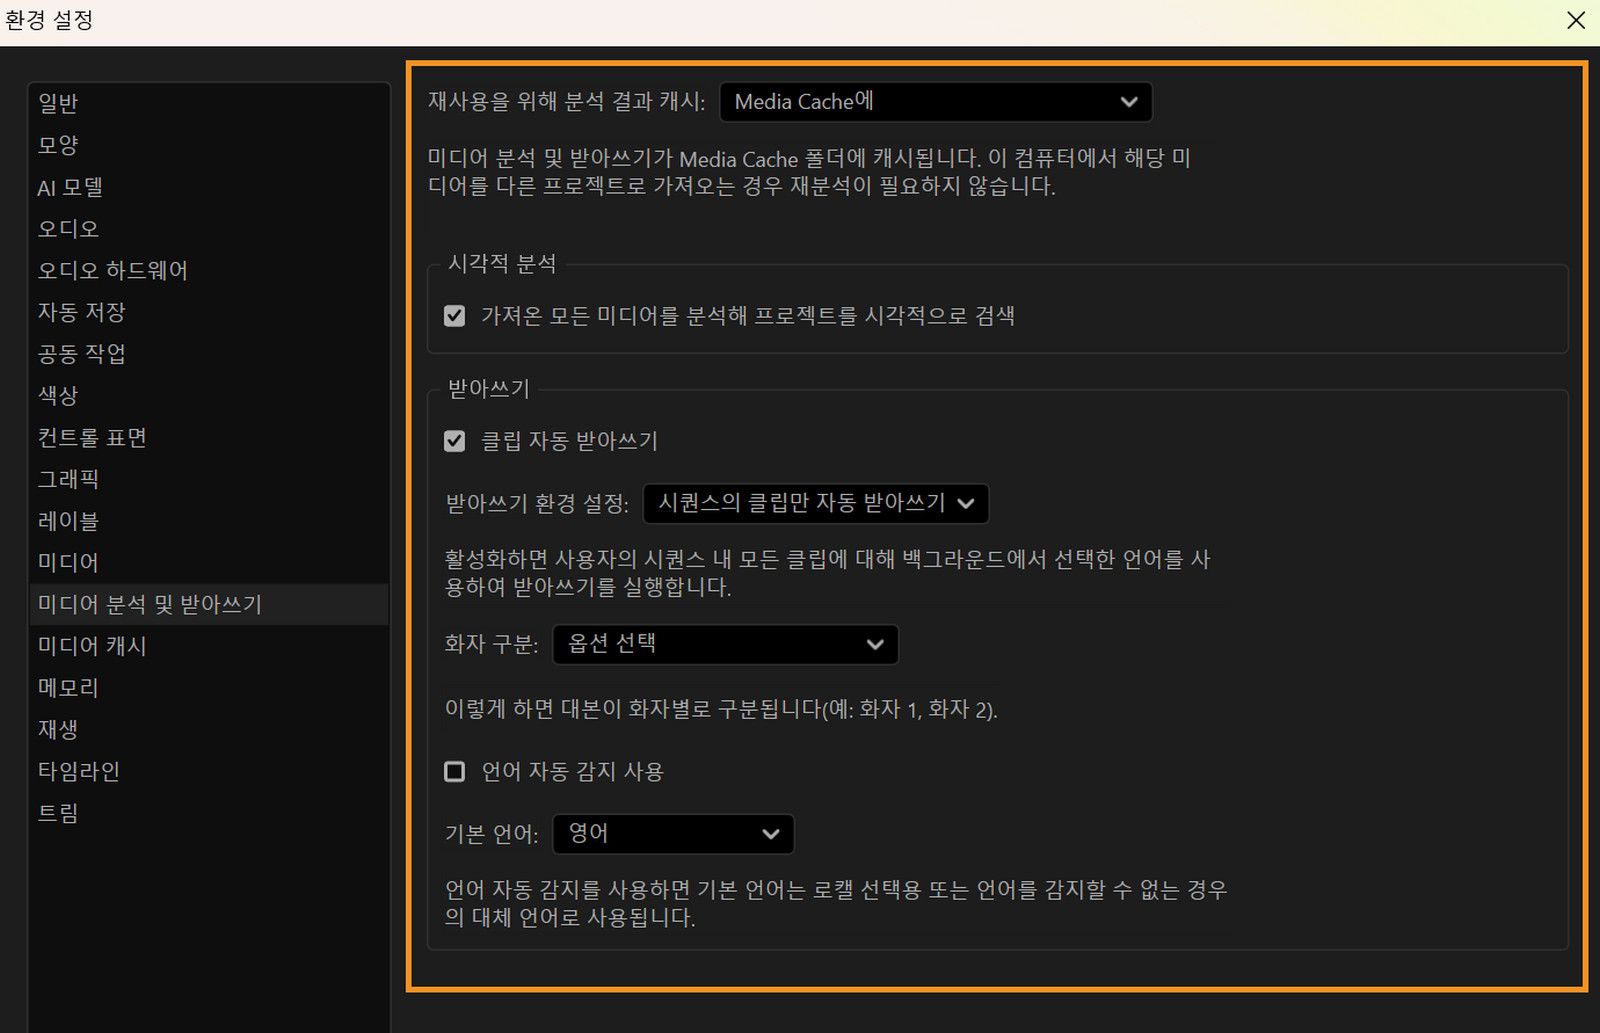Open the 컨트롤 표면 settings
This screenshot has width=1600, height=1033.
coord(90,437)
